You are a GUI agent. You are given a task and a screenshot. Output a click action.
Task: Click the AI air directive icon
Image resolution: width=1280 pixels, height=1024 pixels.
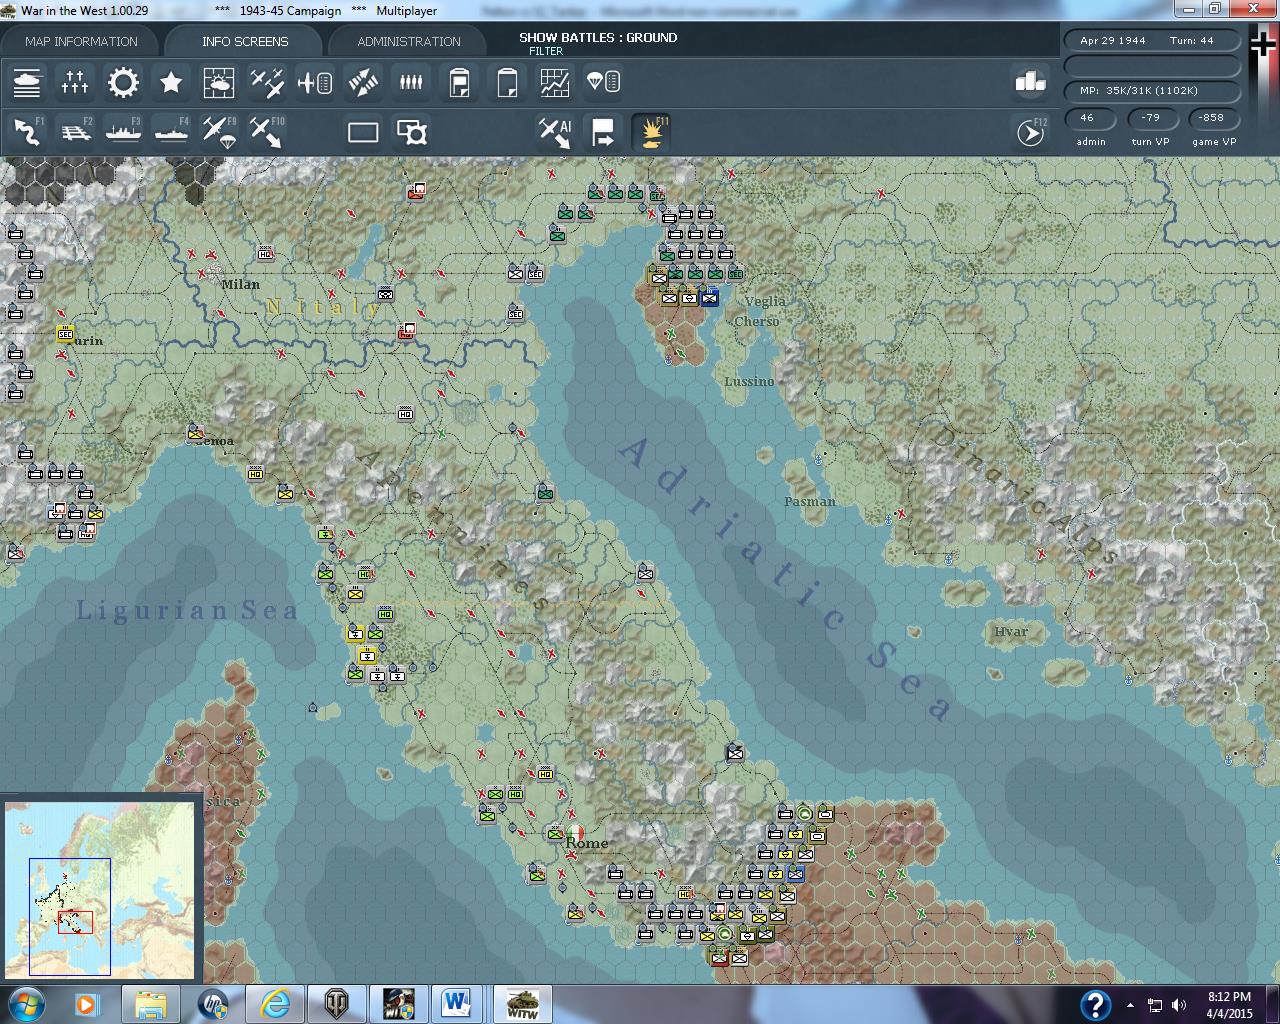[555, 132]
